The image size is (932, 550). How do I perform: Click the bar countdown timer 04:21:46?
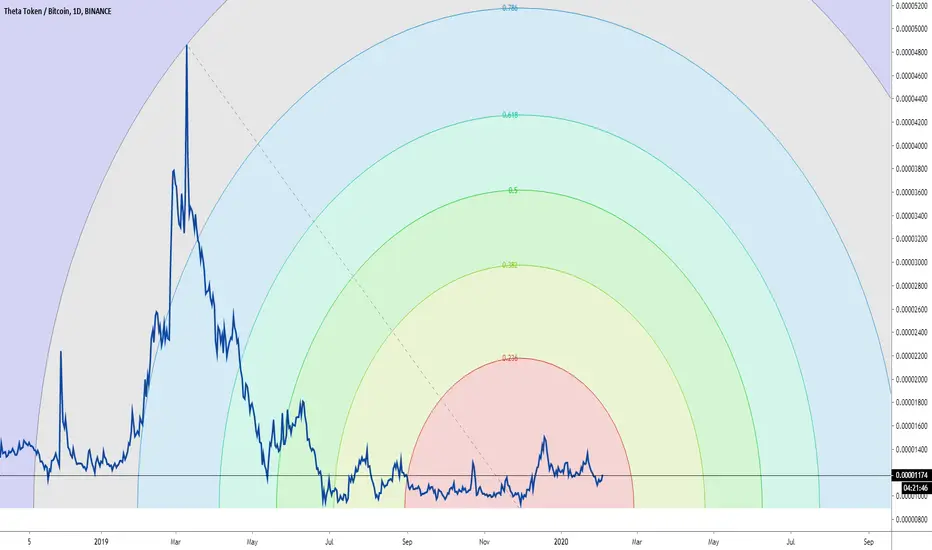point(916,488)
